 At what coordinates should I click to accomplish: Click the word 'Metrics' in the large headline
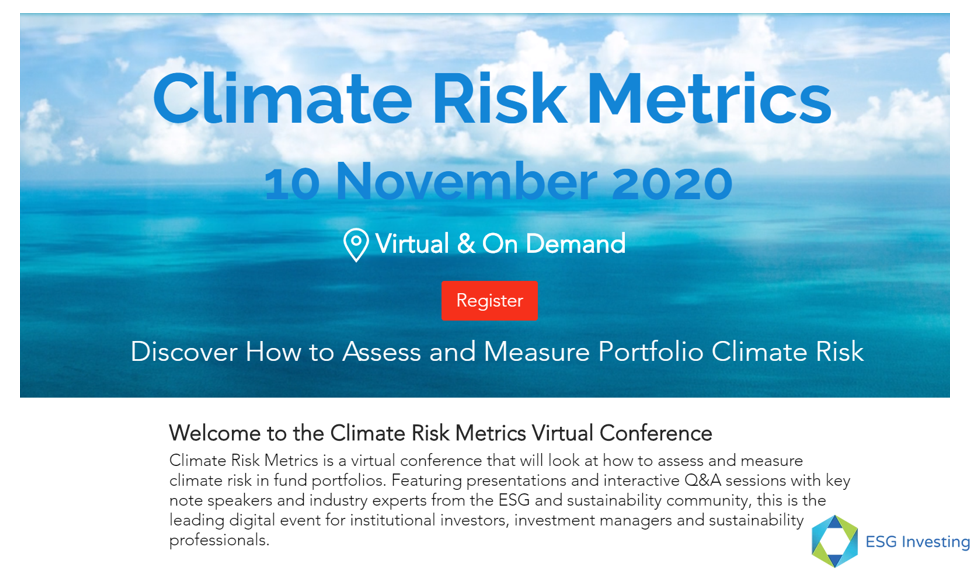pyautogui.click(x=708, y=100)
